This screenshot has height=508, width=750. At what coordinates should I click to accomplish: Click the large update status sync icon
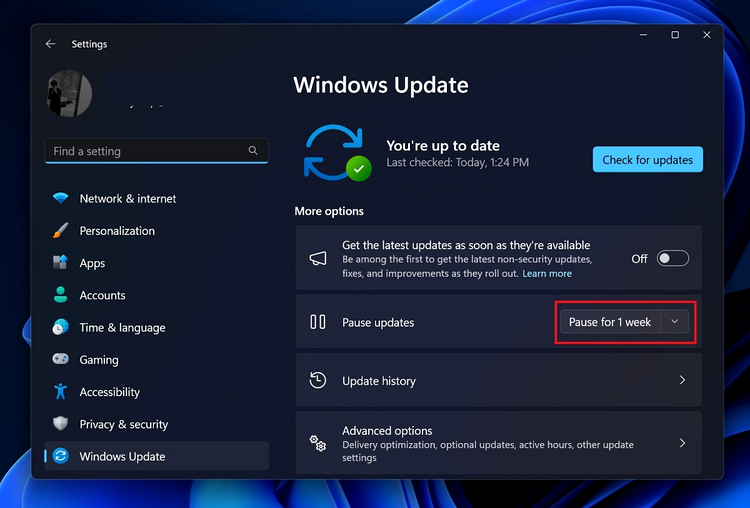(x=336, y=153)
